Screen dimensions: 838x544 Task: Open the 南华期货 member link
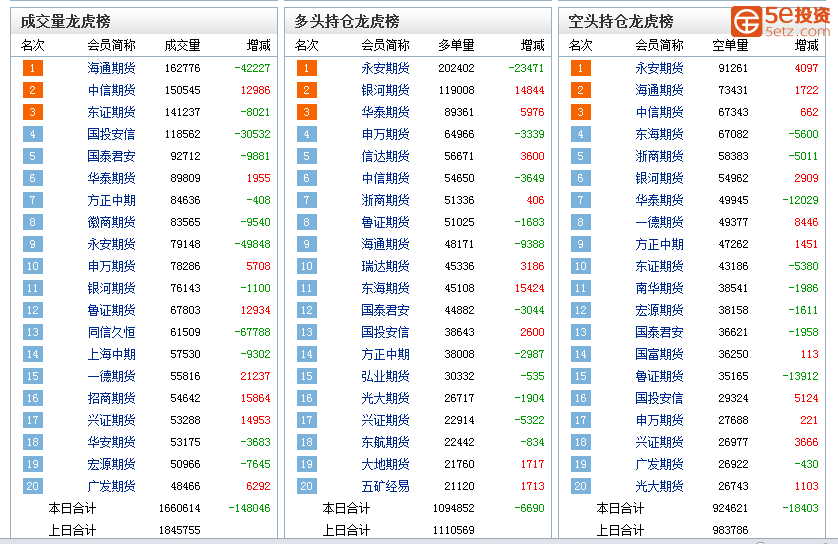coord(659,288)
